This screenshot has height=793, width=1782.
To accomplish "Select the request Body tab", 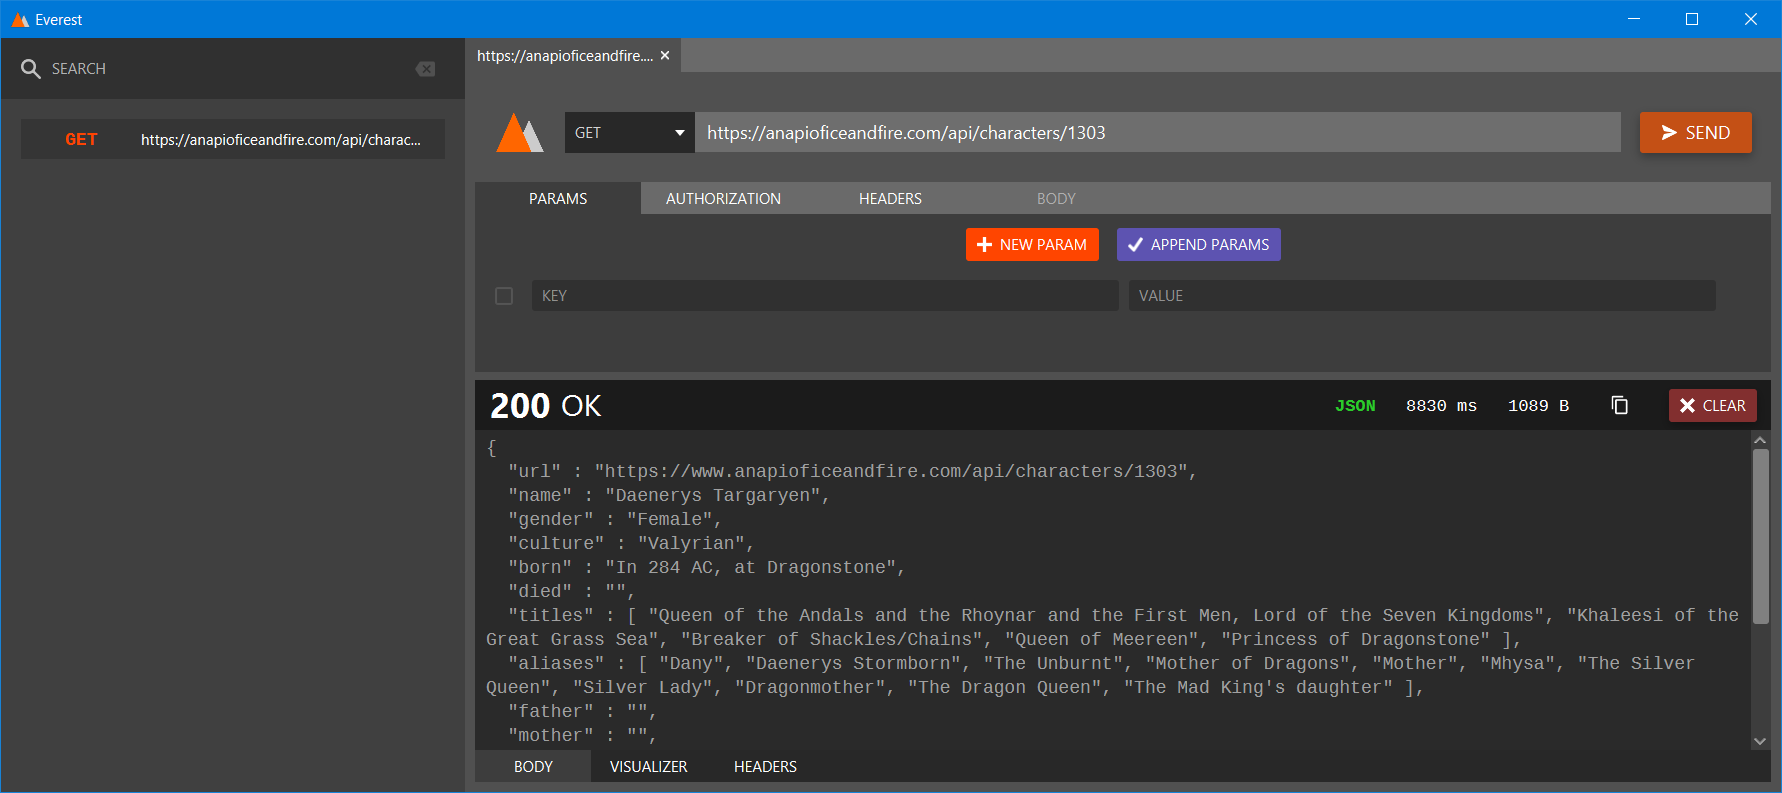I will click(1056, 199).
